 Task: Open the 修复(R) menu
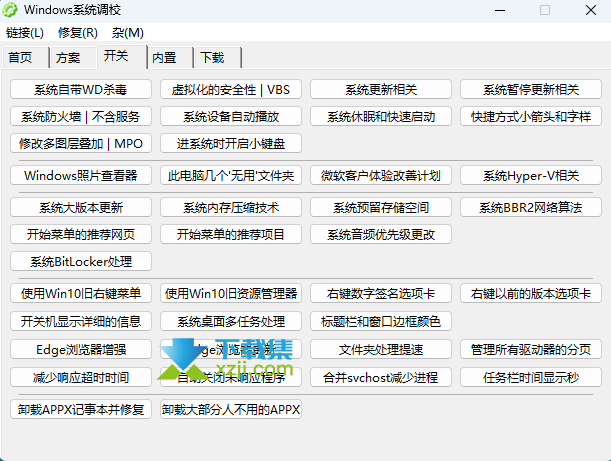coord(78,33)
